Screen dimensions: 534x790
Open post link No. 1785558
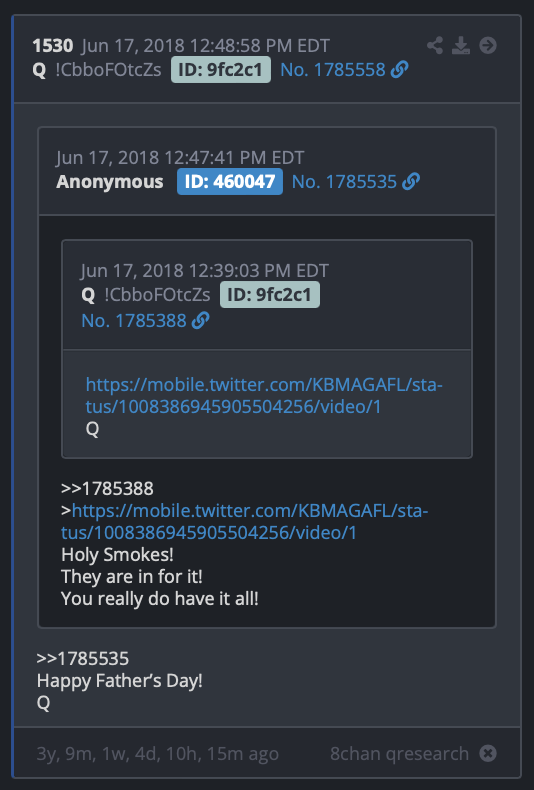pos(332,70)
